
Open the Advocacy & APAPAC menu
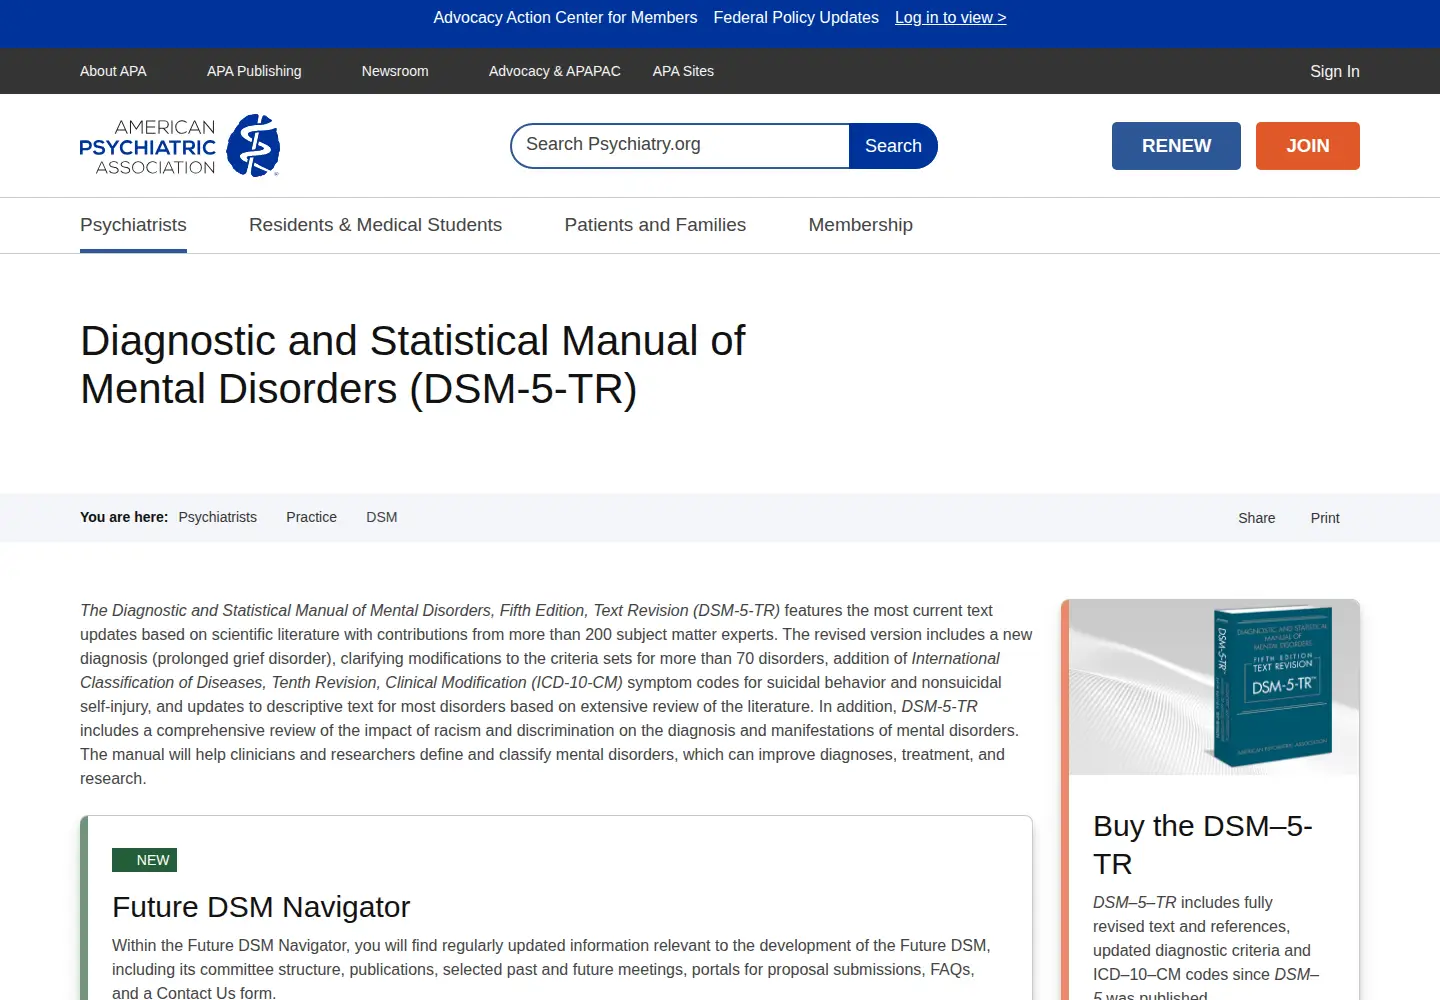(x=555, y=71)
